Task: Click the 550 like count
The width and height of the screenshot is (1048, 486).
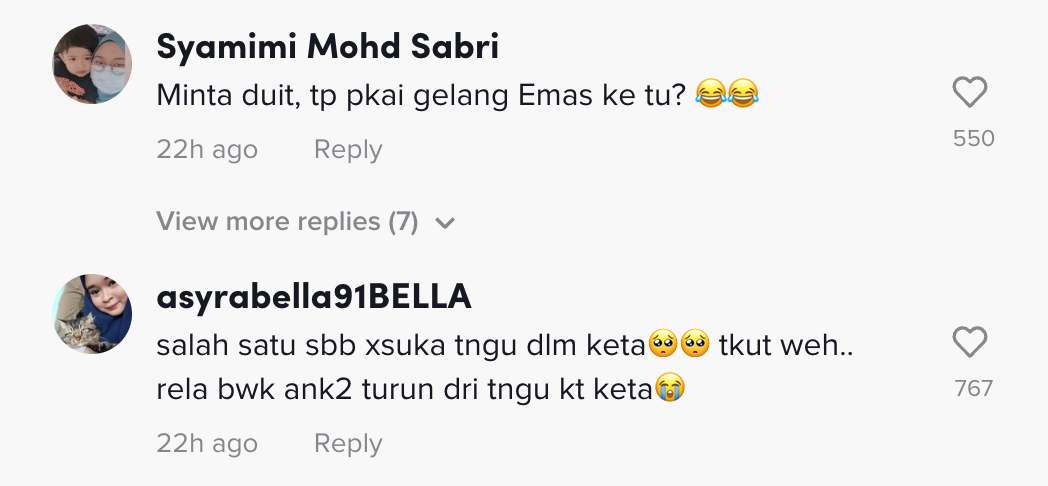Action: pyautogui.click(x=973, y=139)
